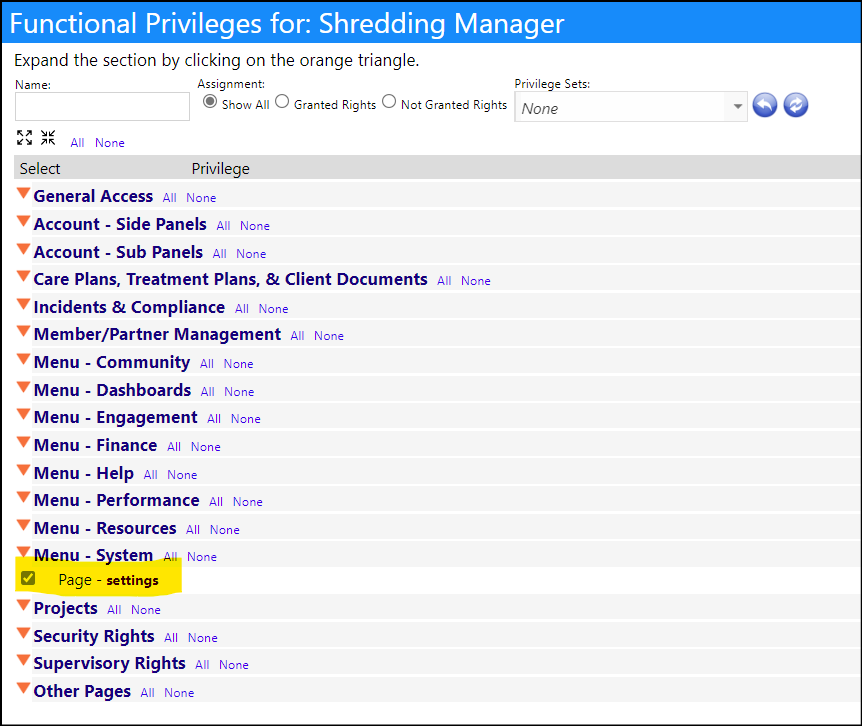Screen dimensions: 862x726
Task: Expand the Menu - Engagement triangle
Action: click(23, 414)
